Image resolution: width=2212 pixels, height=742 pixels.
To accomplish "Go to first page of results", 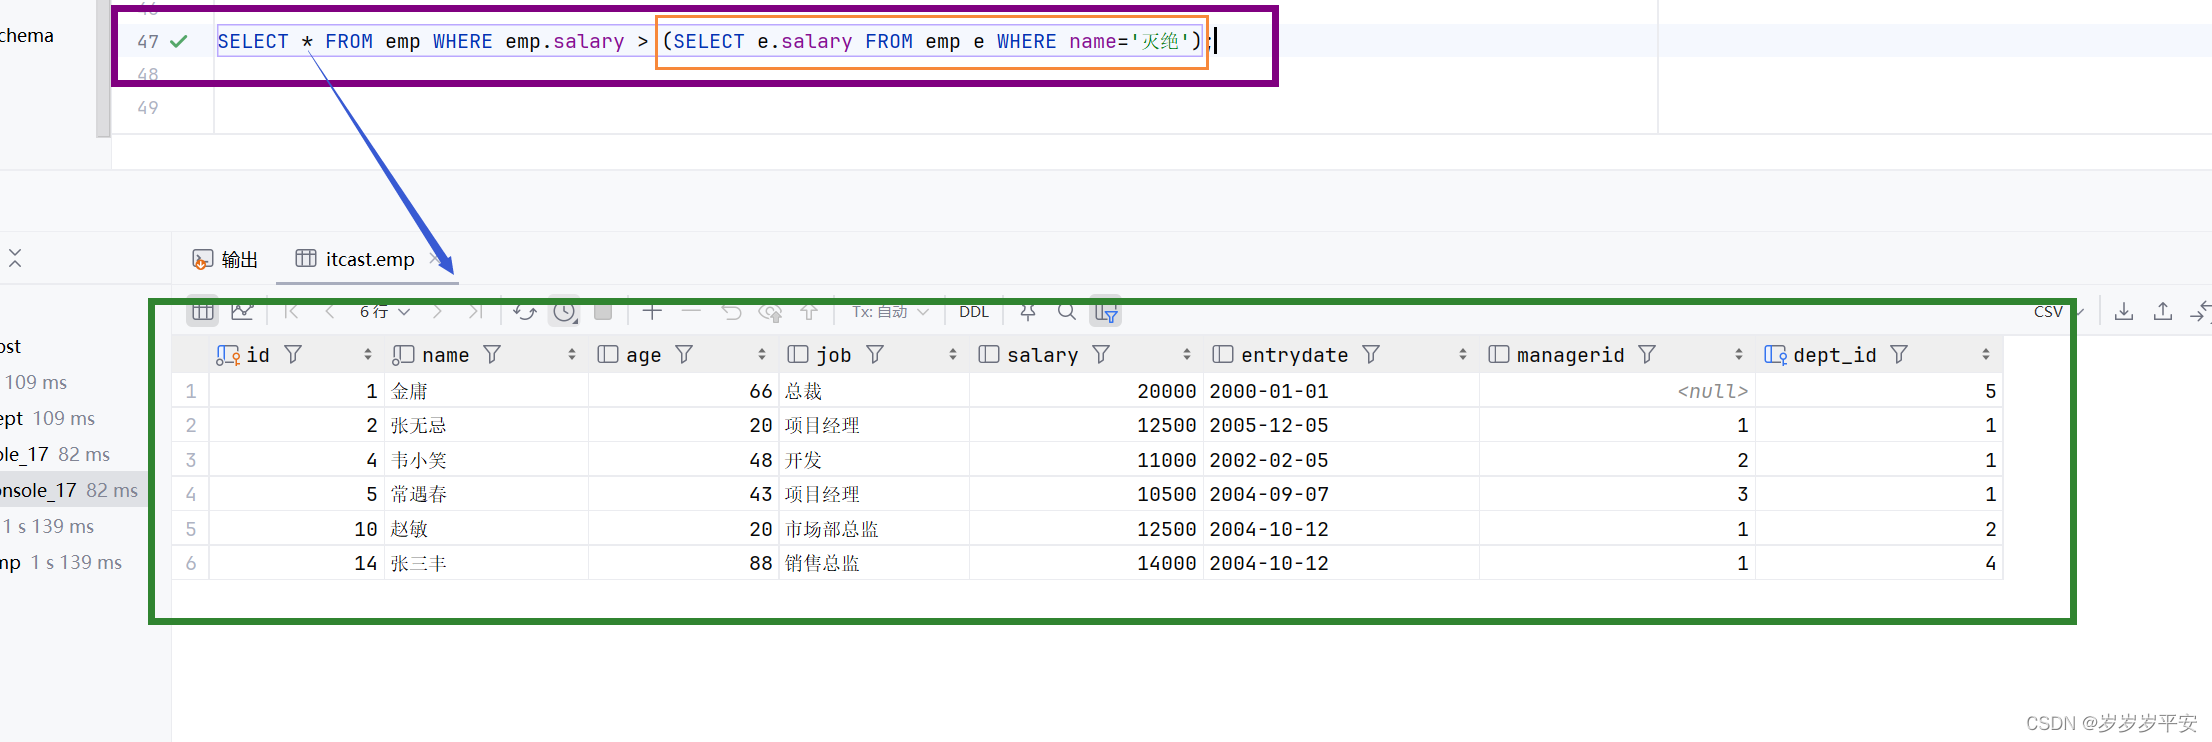I will tap(291, 312).
